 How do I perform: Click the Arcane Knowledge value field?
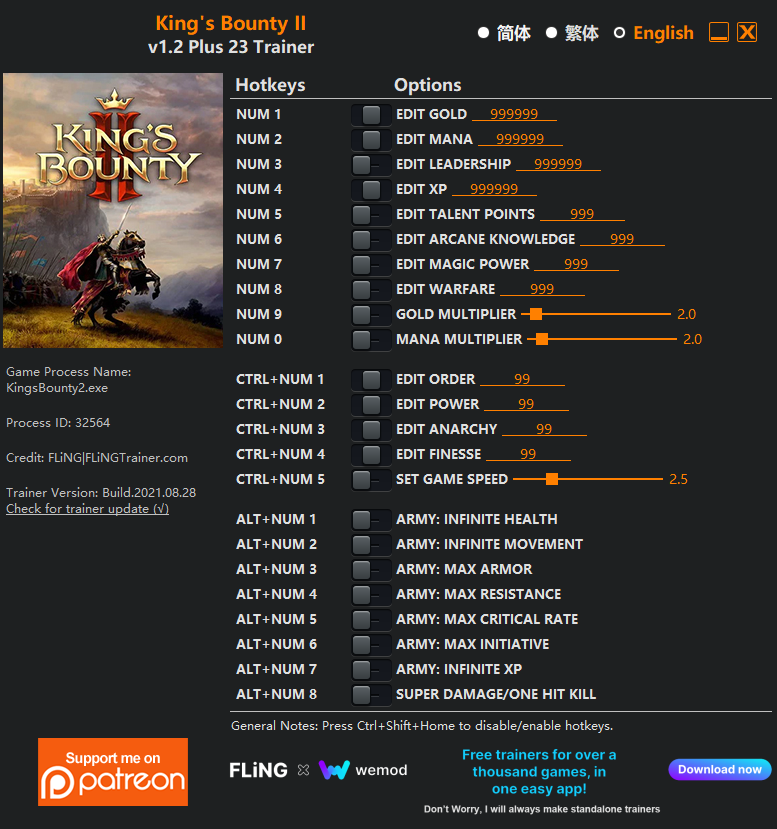[x=622, y=239]
